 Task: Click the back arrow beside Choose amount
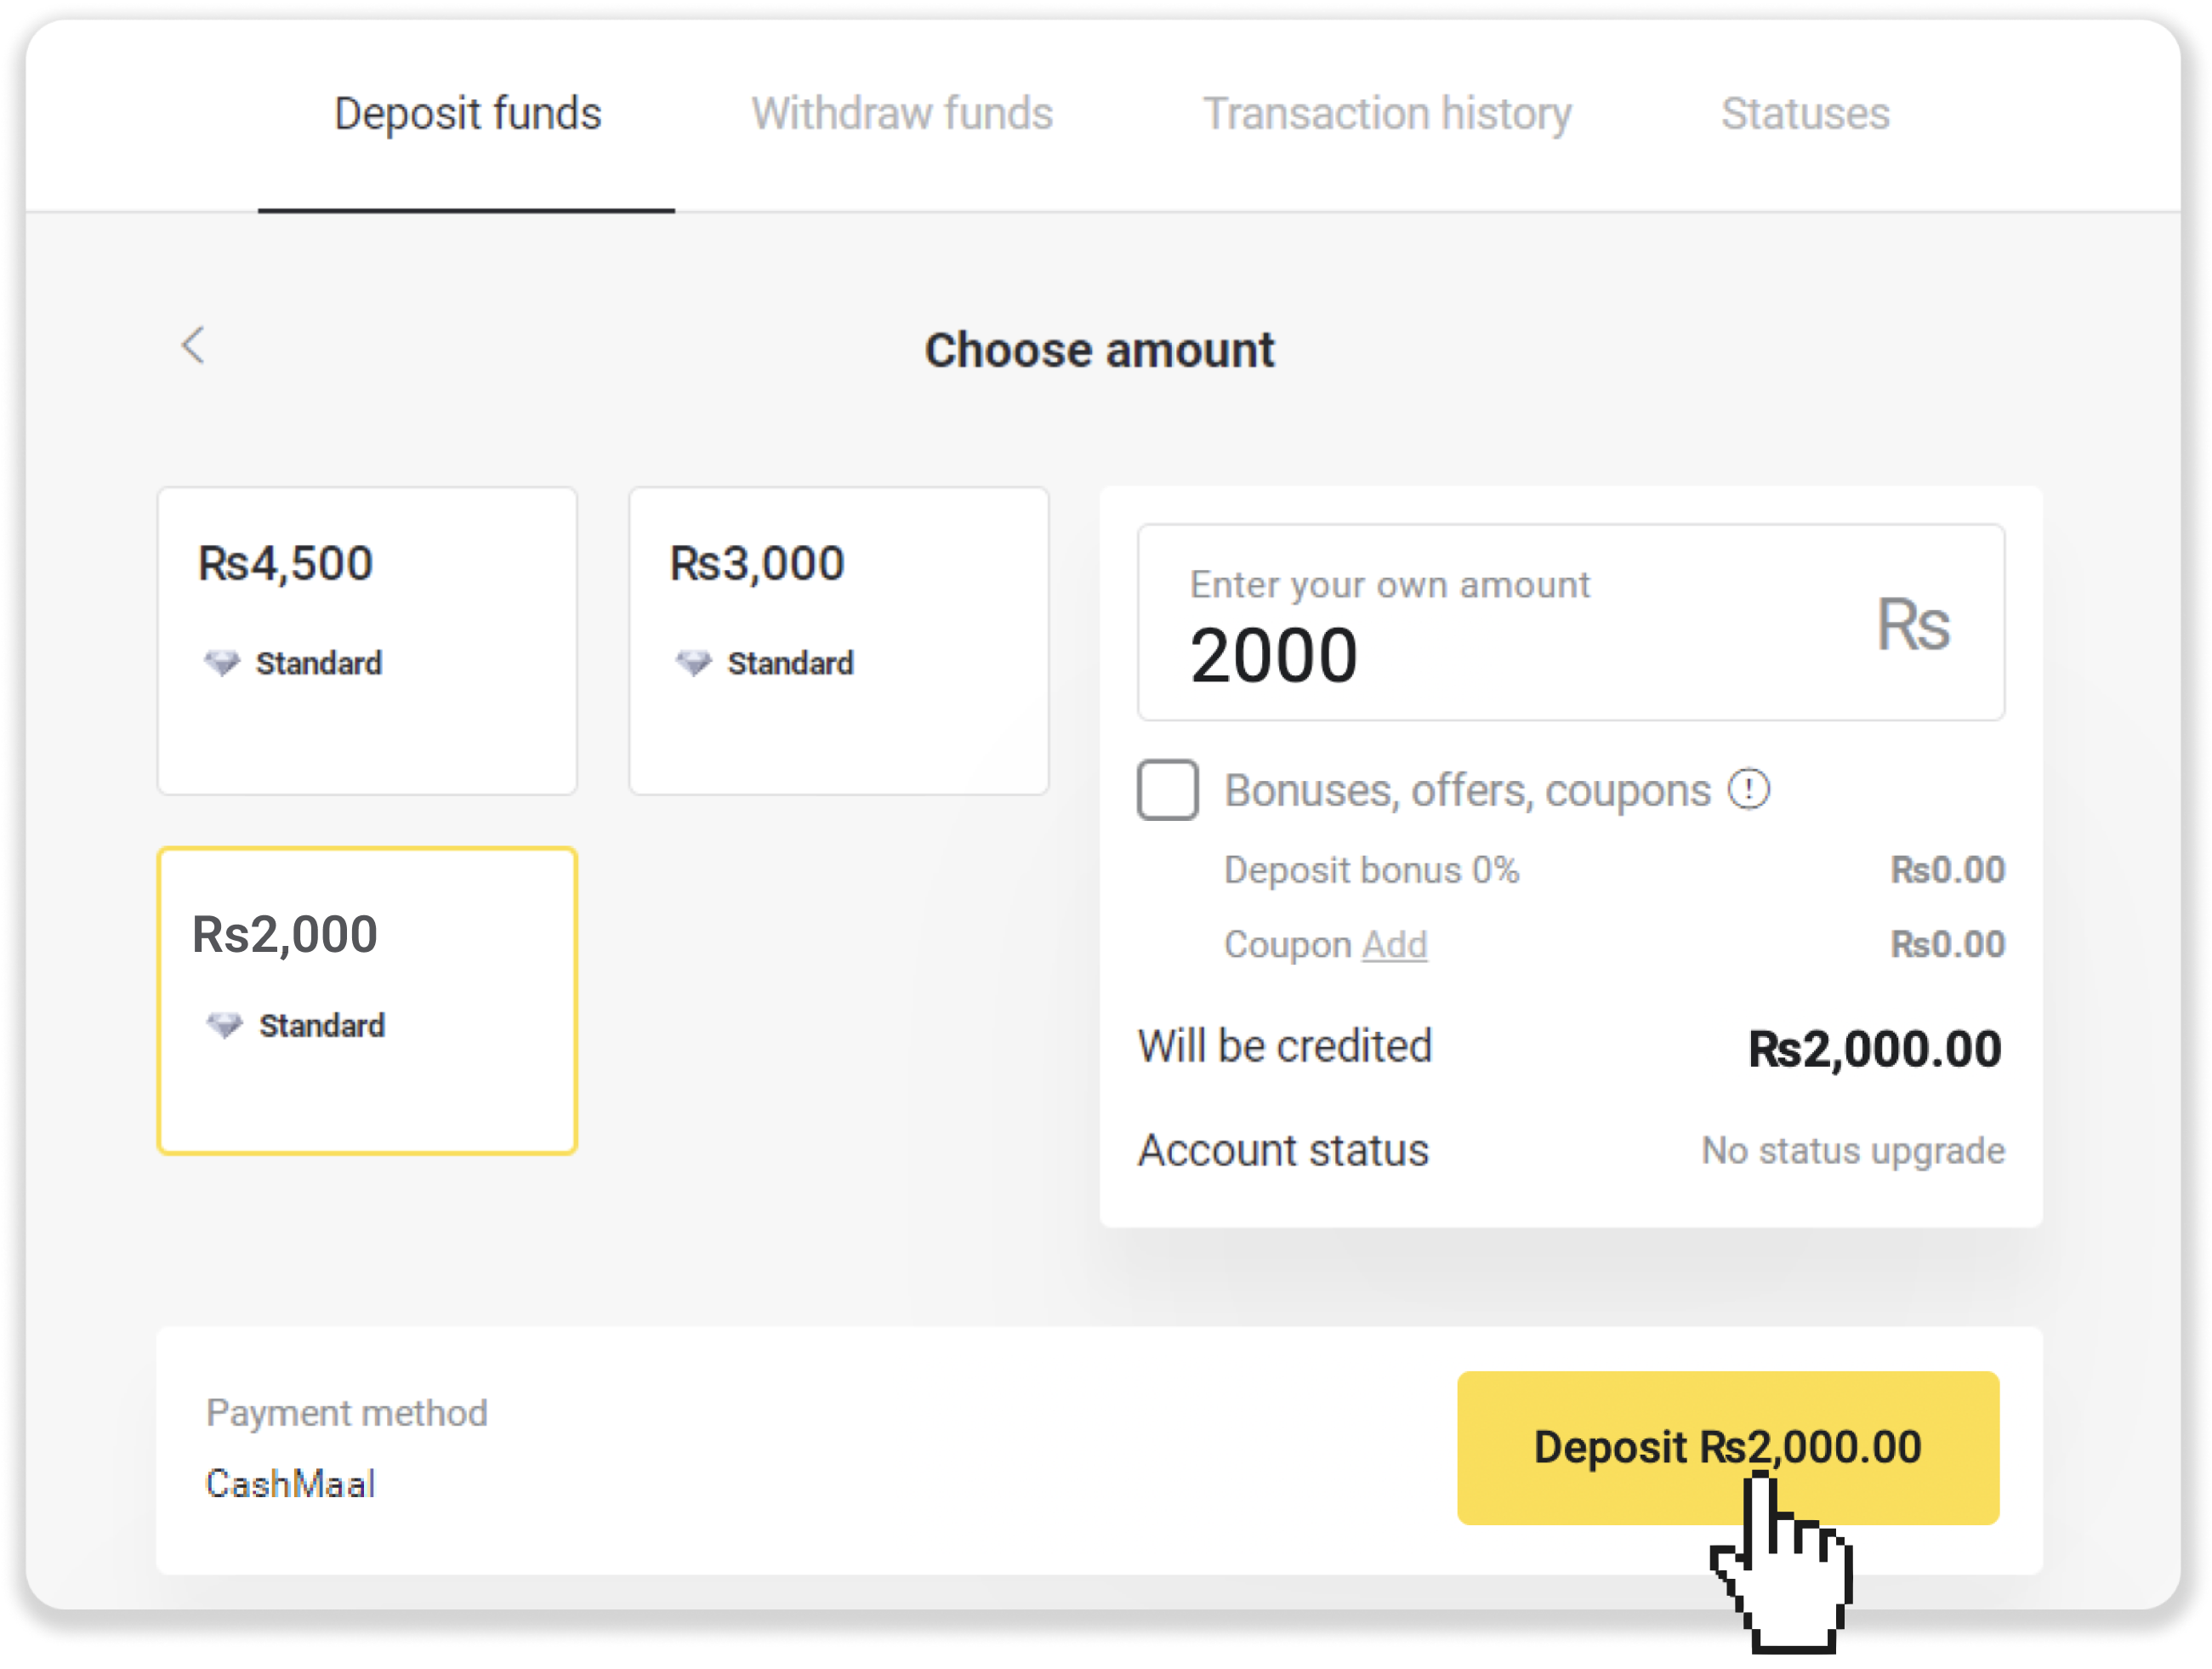click(x=193, y=346)
